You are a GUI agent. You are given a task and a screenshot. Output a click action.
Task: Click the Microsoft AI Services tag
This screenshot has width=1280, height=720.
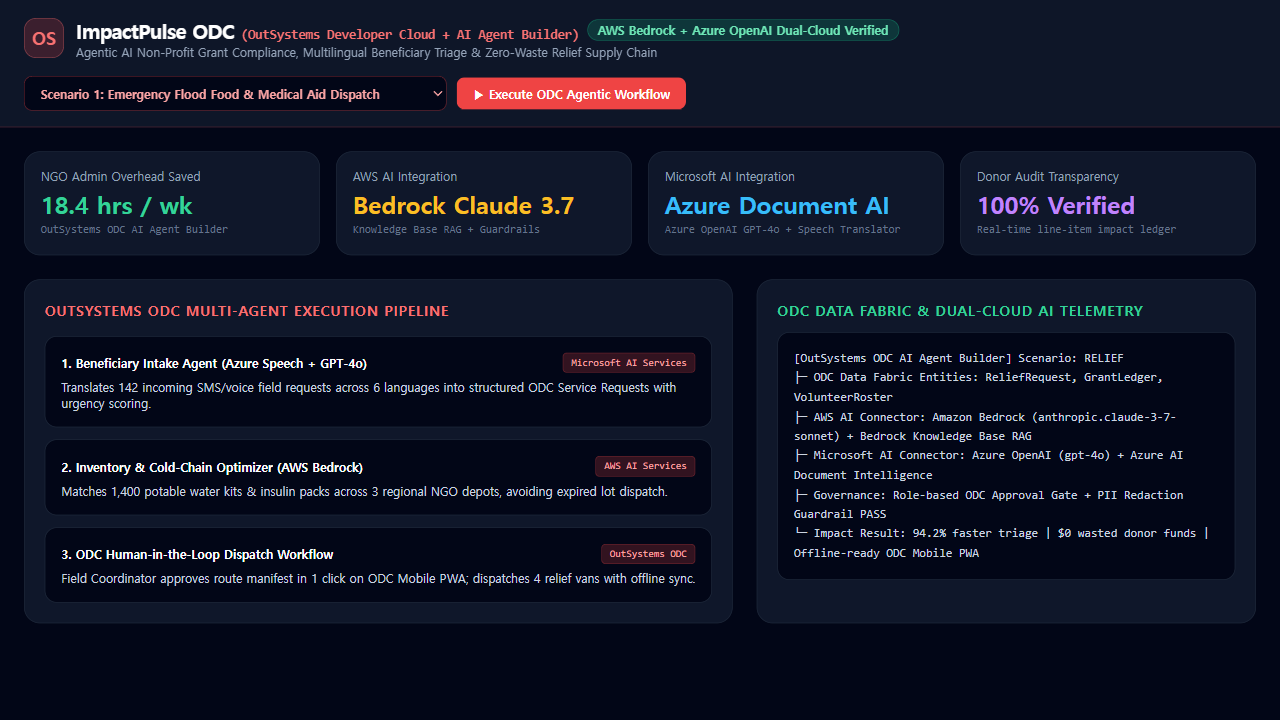[x=629, y=363]
